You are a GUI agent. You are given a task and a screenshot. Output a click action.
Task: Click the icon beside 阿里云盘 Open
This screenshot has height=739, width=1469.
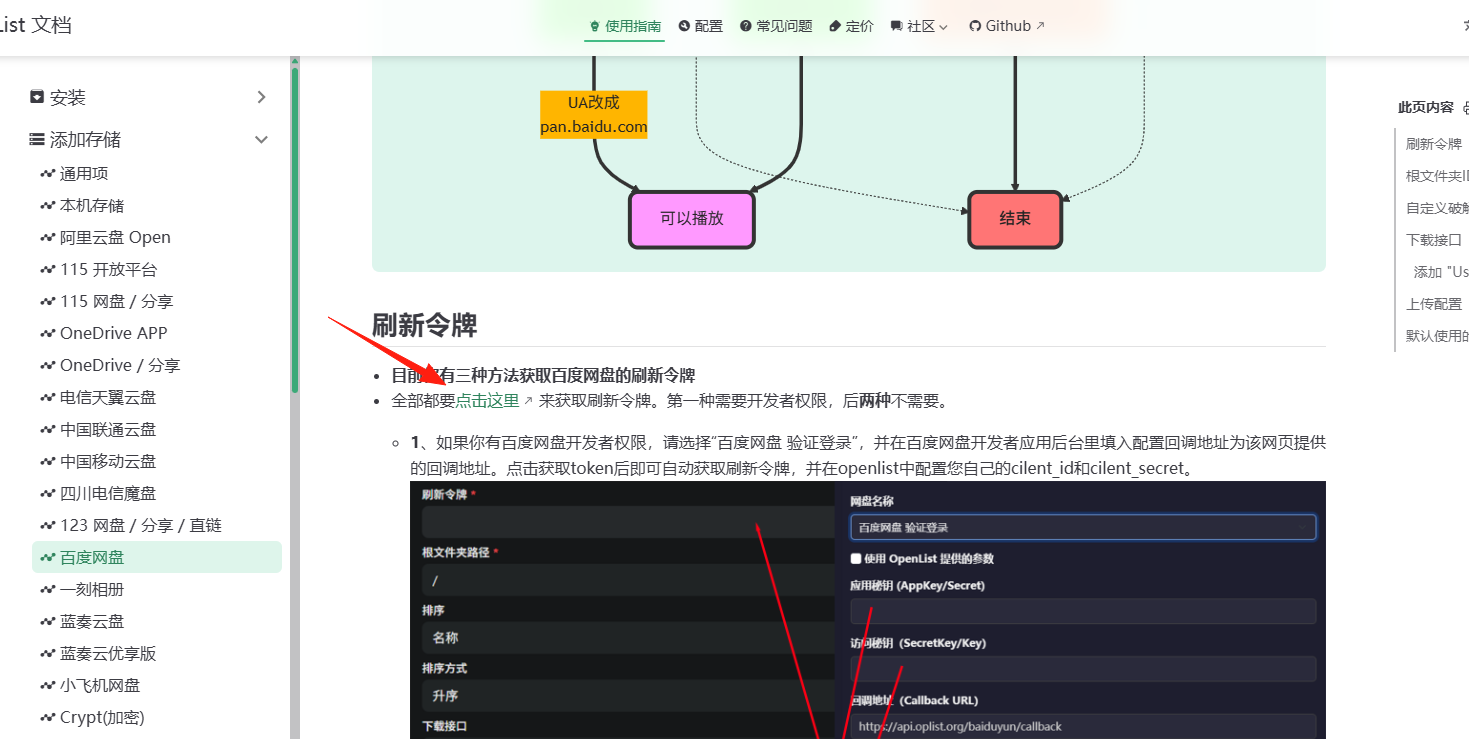tap(47, 238)
